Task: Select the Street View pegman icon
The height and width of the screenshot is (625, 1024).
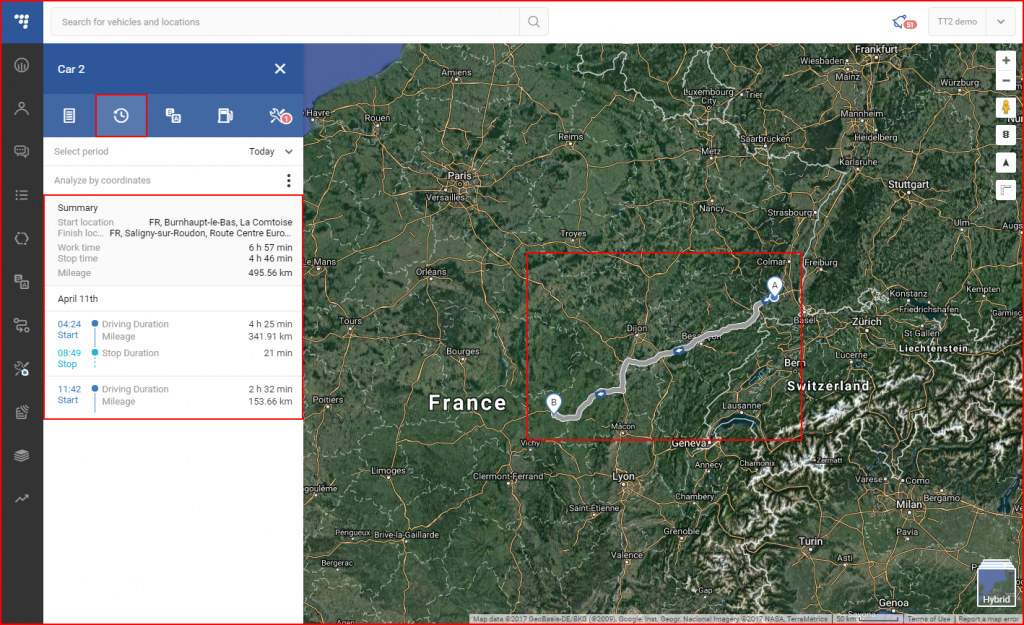Action: [1006, 108]
